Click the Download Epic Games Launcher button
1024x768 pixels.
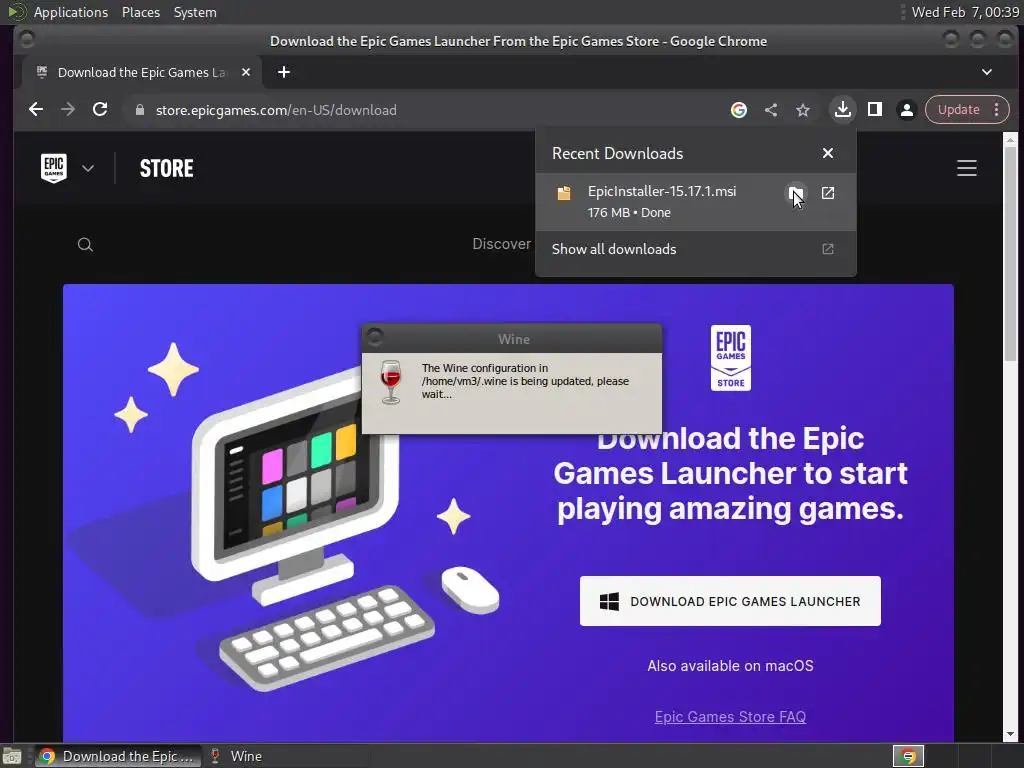(x=730, y=601)
